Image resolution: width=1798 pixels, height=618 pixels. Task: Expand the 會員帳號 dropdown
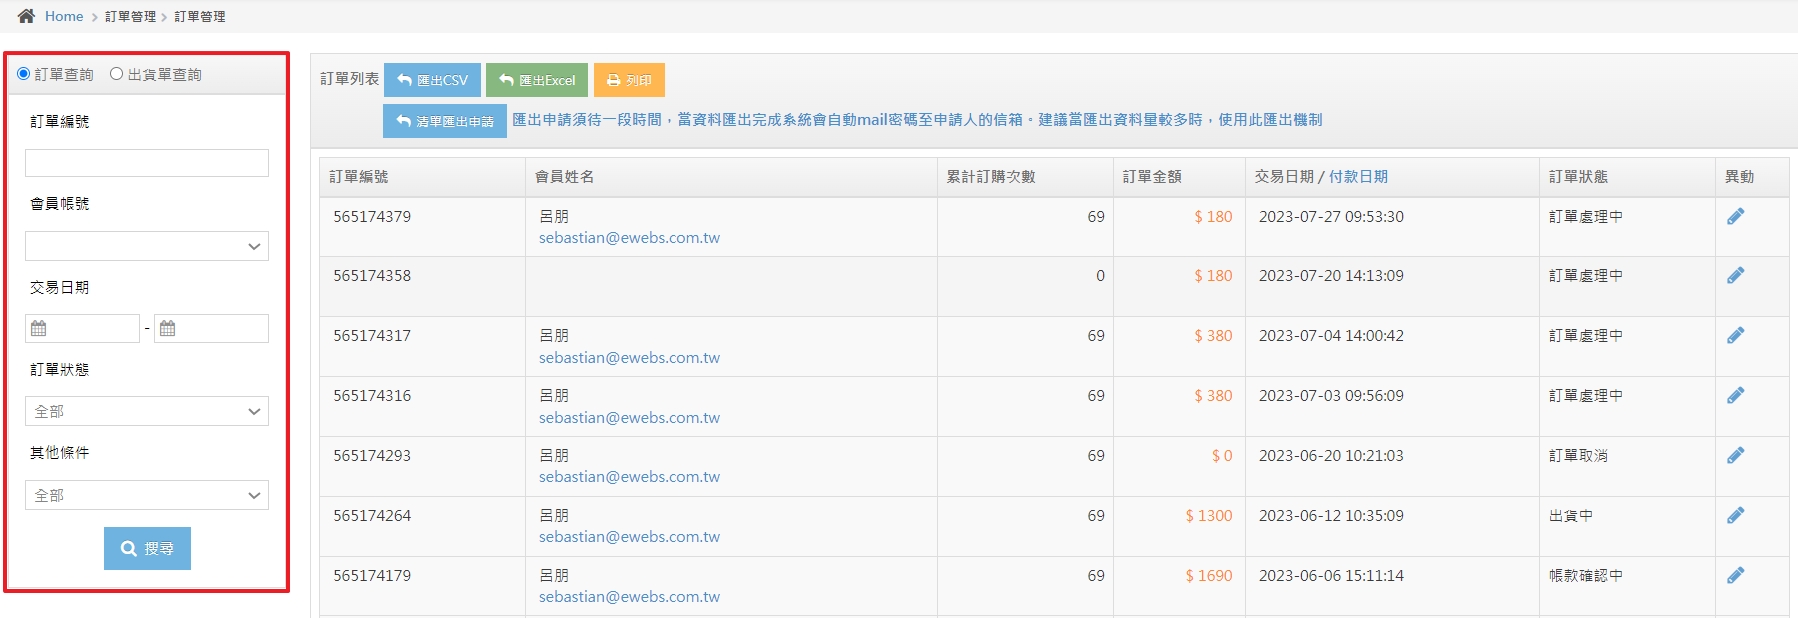click(x=147, y=246)
